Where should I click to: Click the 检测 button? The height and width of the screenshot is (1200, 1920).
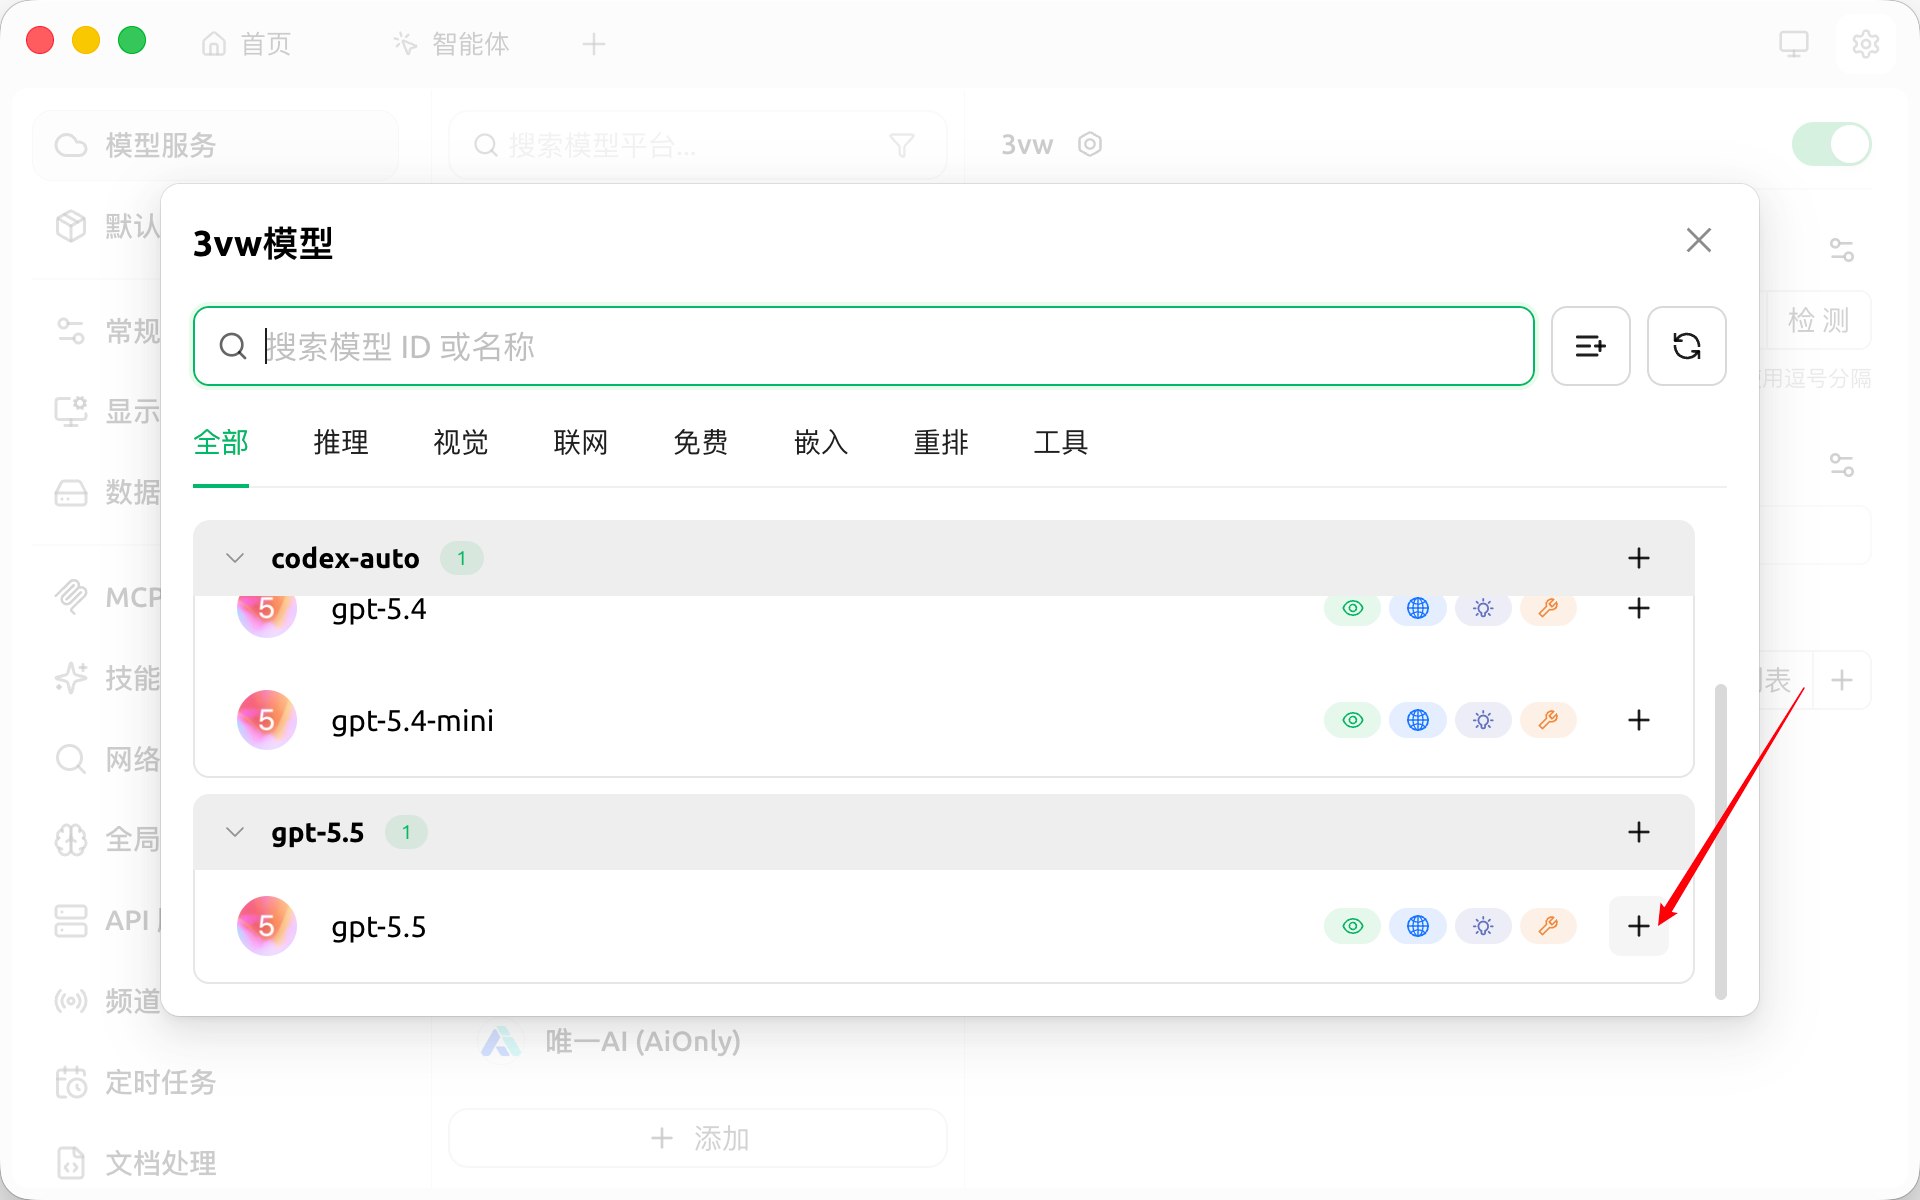click(1818, 320)
